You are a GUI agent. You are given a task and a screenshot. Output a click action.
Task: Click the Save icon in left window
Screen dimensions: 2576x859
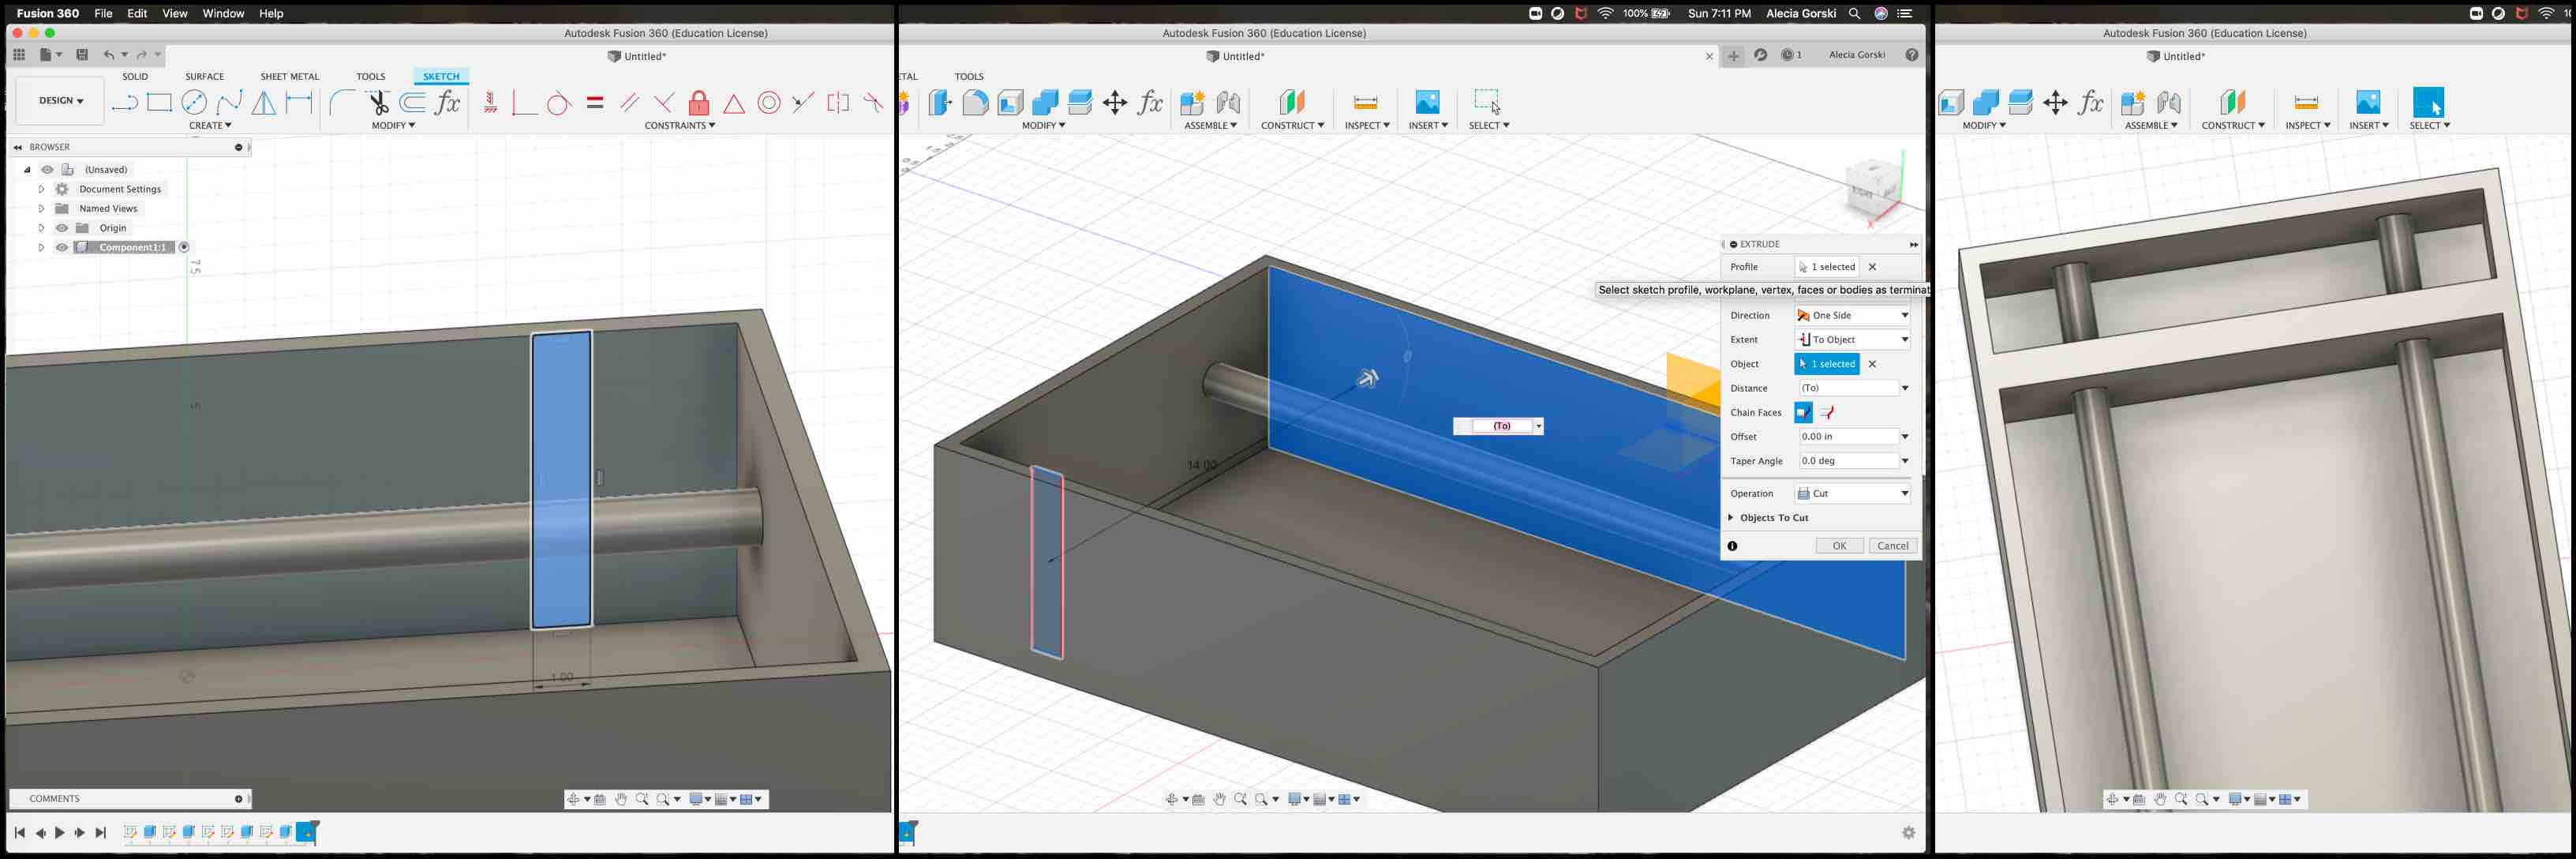pos(82,55)
